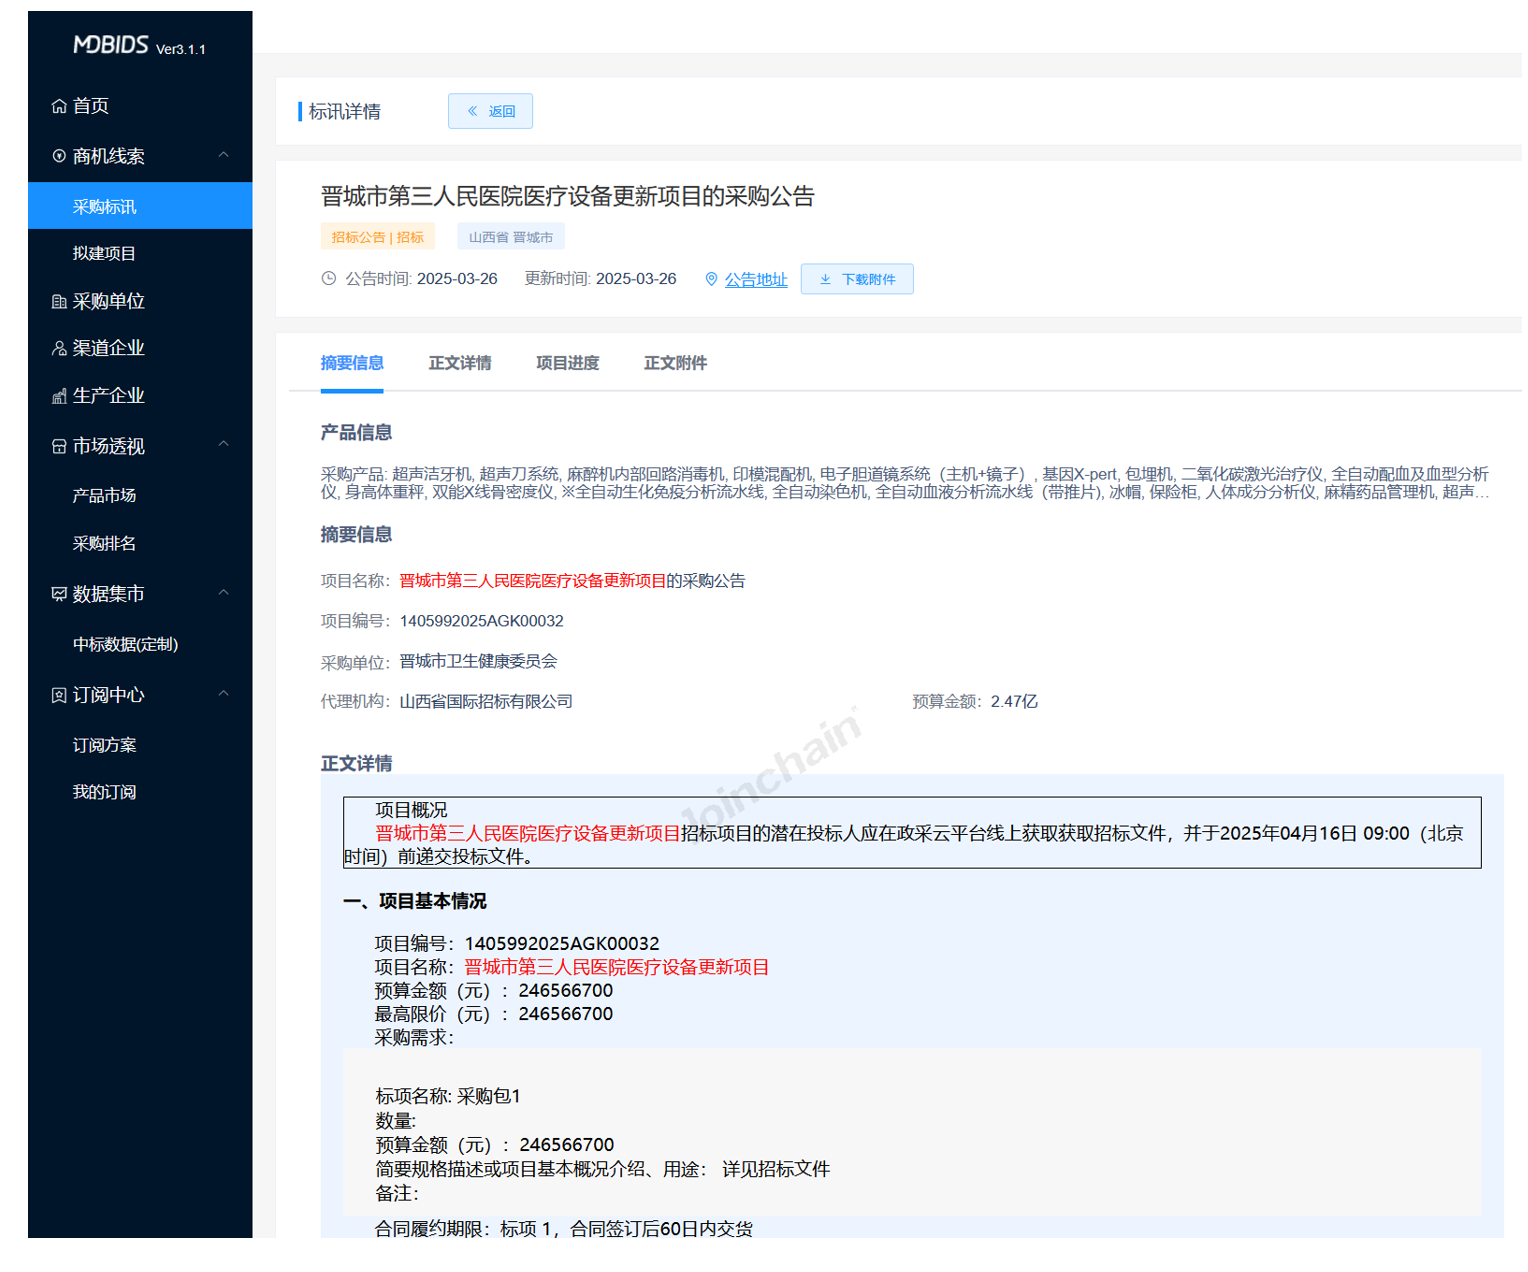Download attachments via 下载附件 button

857,279
